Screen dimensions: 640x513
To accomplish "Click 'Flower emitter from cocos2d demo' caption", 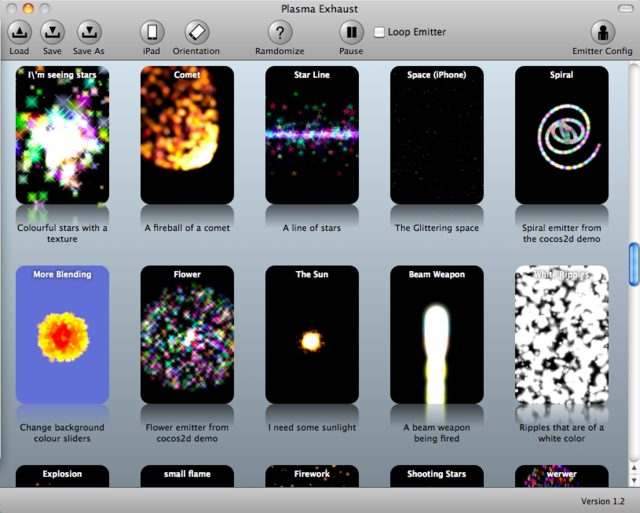I will click(187, 433).
